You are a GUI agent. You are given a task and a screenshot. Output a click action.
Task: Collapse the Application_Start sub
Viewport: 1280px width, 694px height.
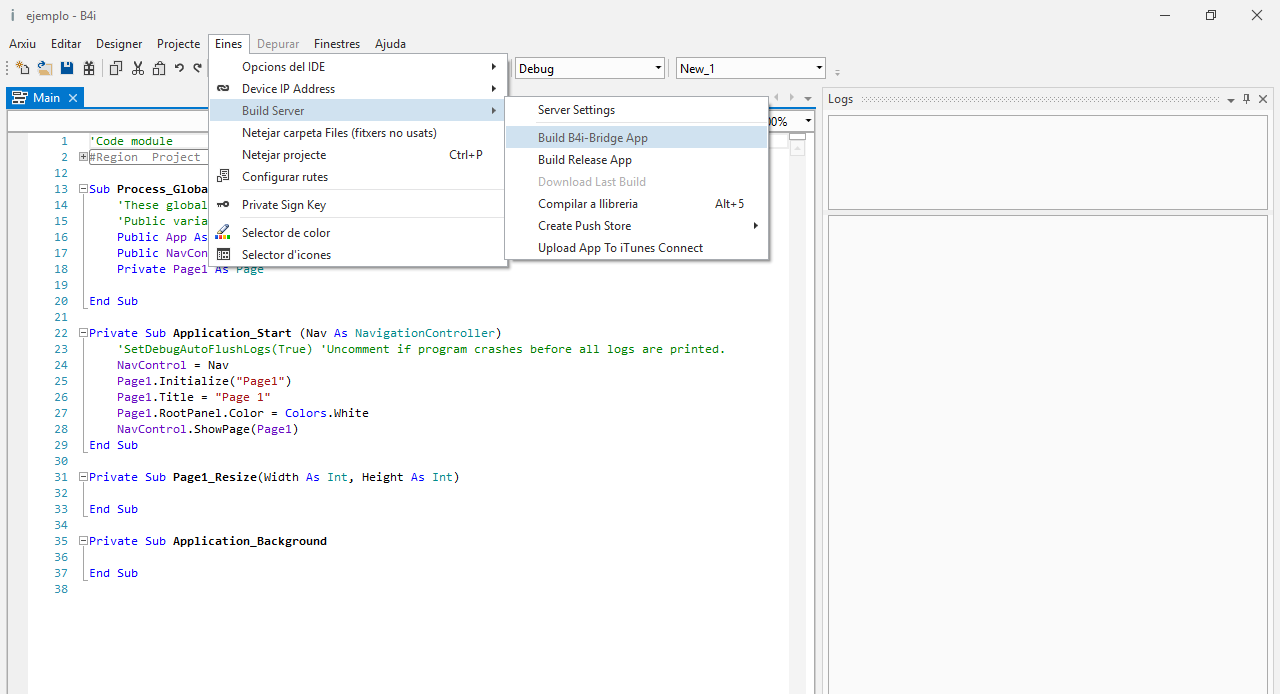(84, 333)
